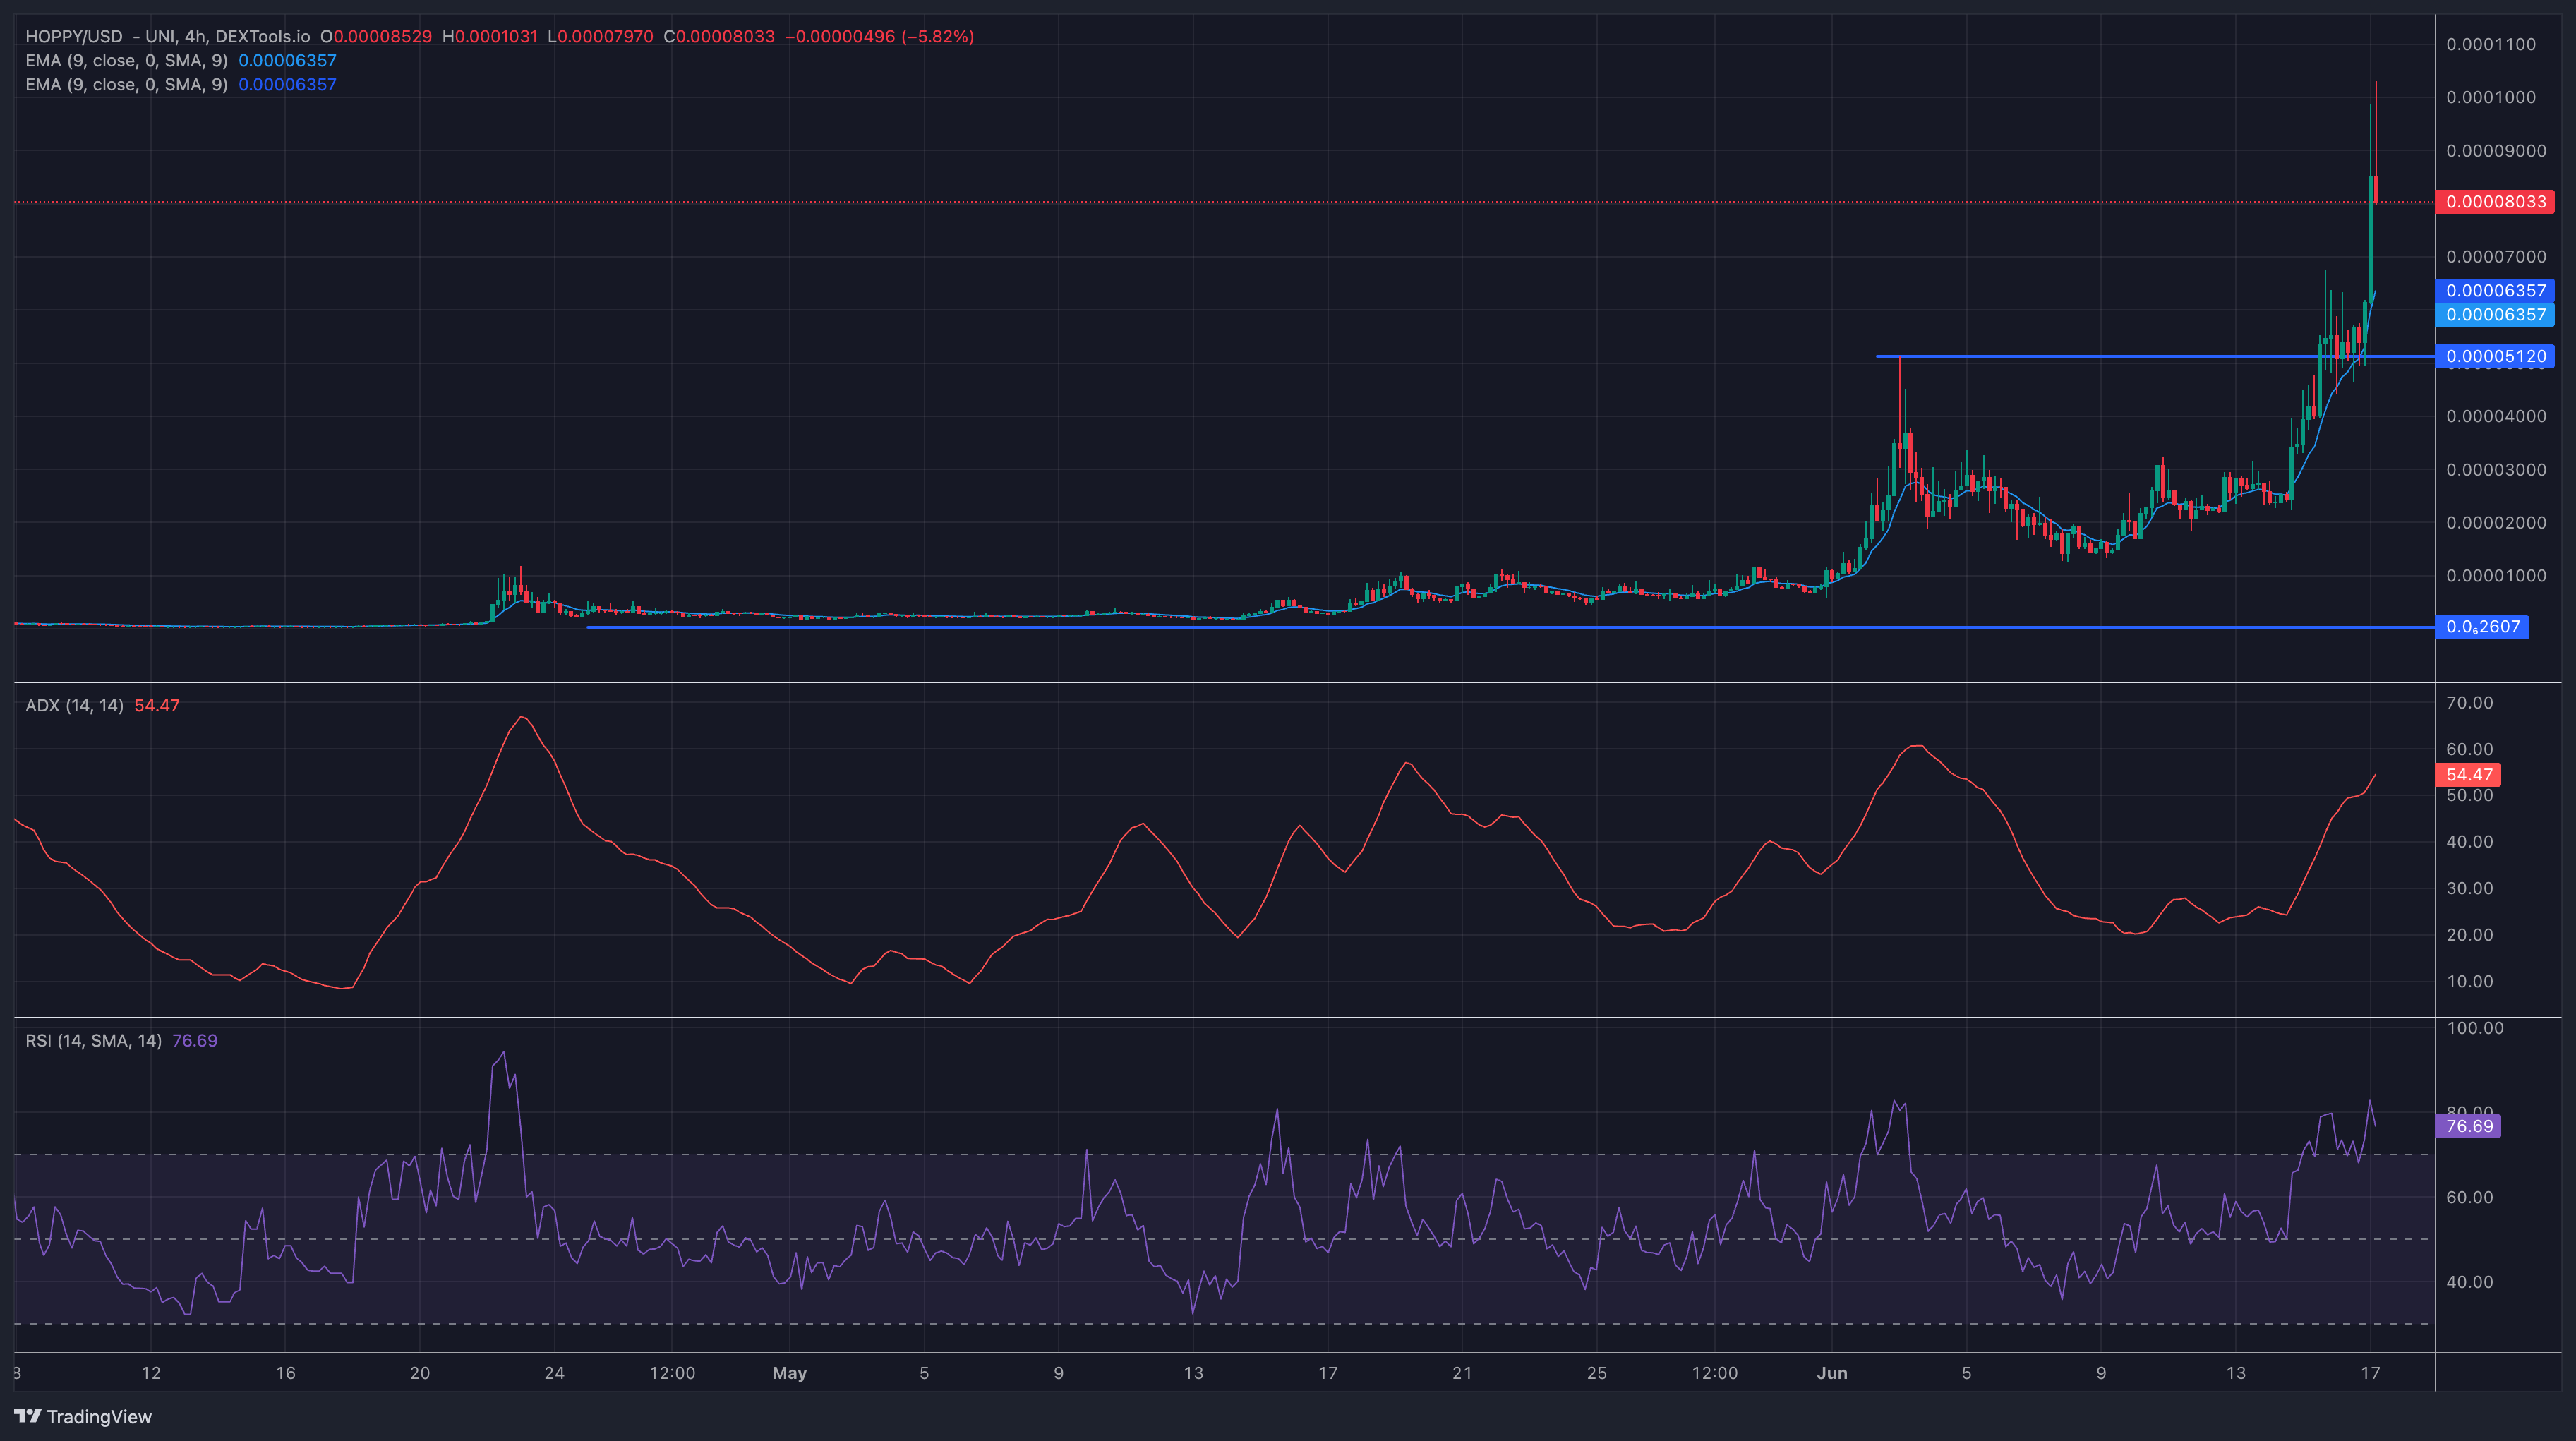2576x1441 pixels.
Task: Open the HOPPY/USD symbol title
Action: tap(75, 36)
